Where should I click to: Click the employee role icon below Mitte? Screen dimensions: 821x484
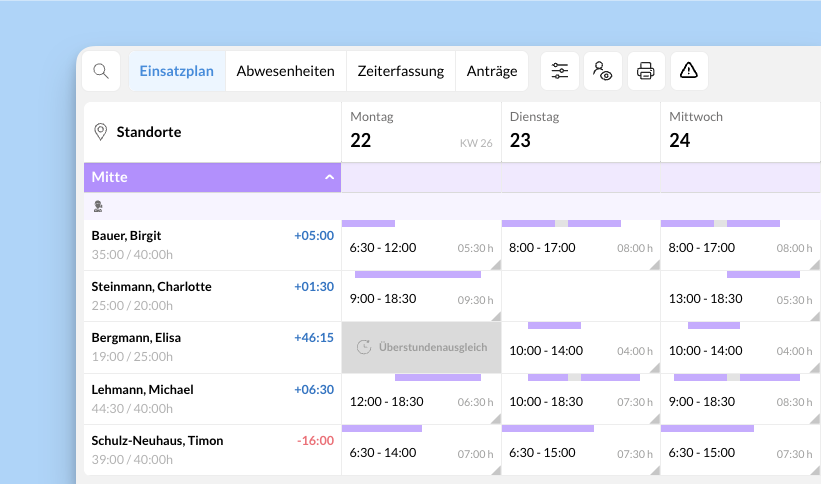pos(98,206)
